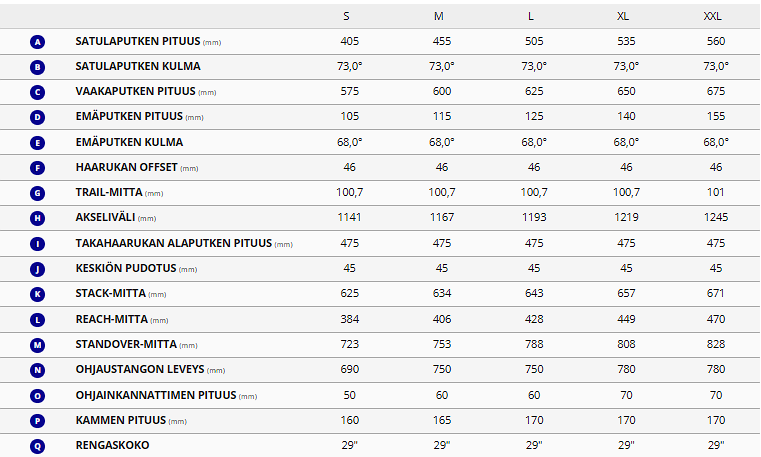This screenshot has height=457, width=761.
Task: Click the blue A badge icon
Action: pyautogui.click(x=38, y=42)
